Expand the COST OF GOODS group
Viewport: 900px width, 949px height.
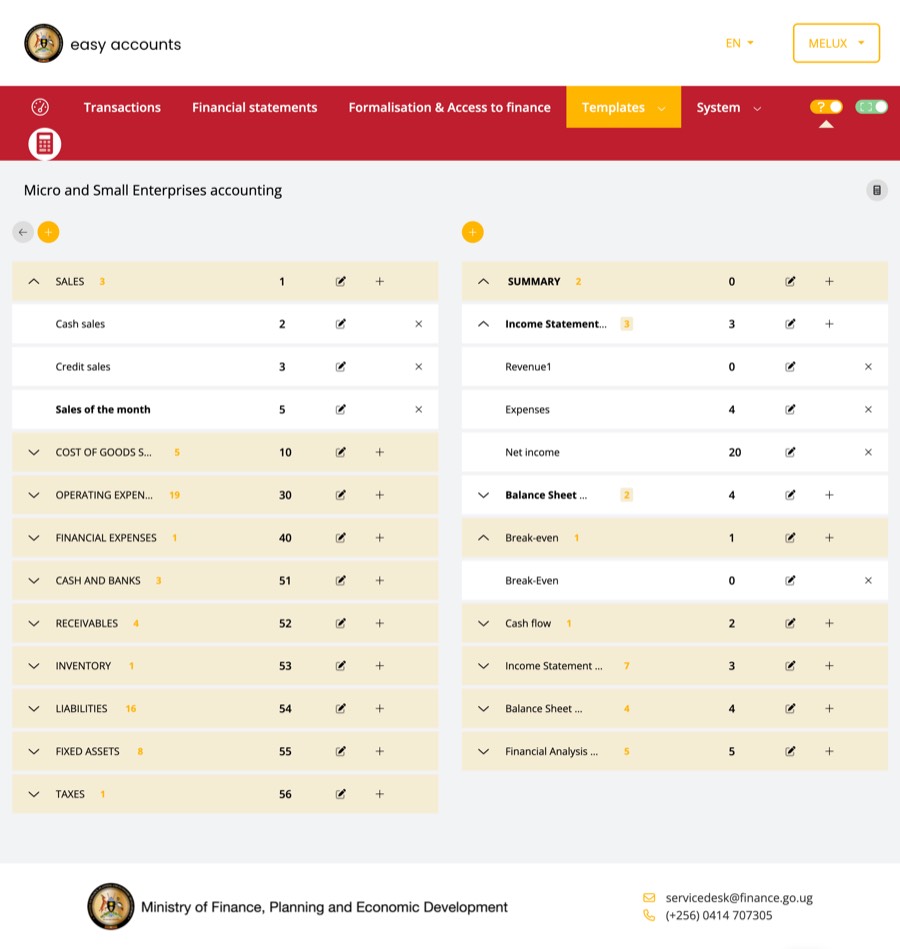point(34,452)
